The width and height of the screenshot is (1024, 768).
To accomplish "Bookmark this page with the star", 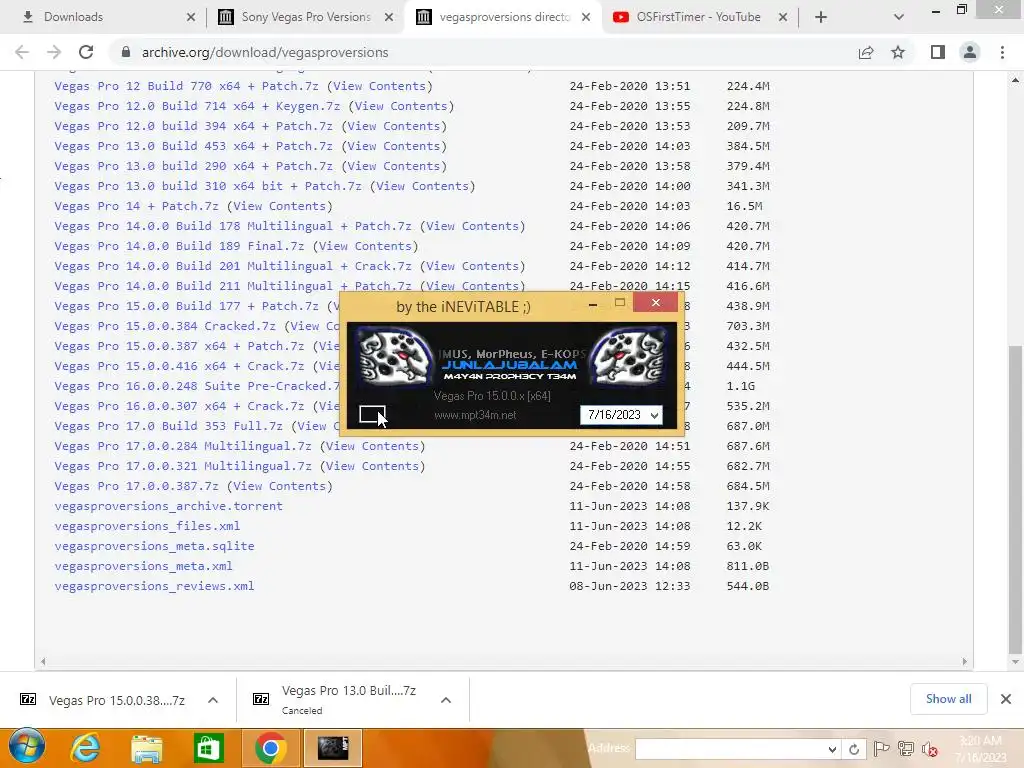I will 898,52.
